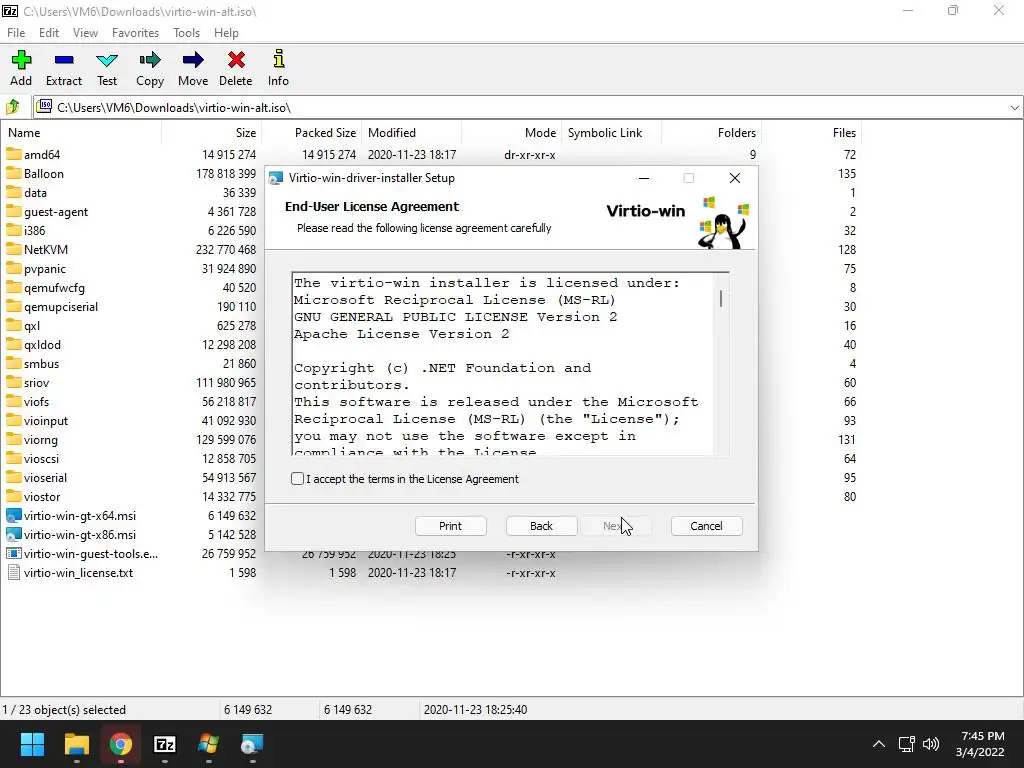
Task: Select the virtio-win-guest-tools executable icon
Action: coord(14,553)
